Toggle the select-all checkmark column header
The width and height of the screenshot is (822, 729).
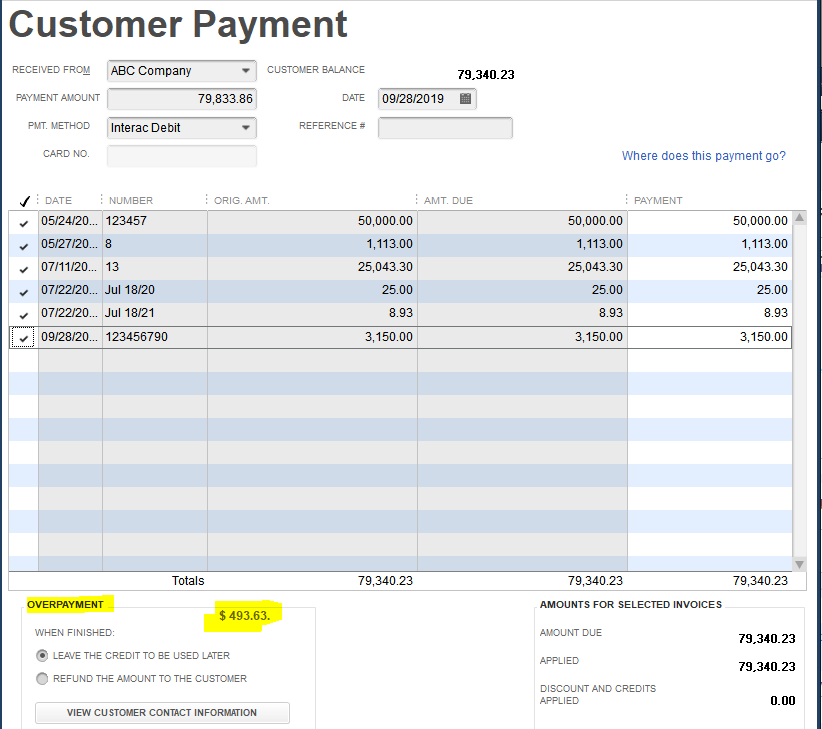pyautogui.click(x=24, y=201)
